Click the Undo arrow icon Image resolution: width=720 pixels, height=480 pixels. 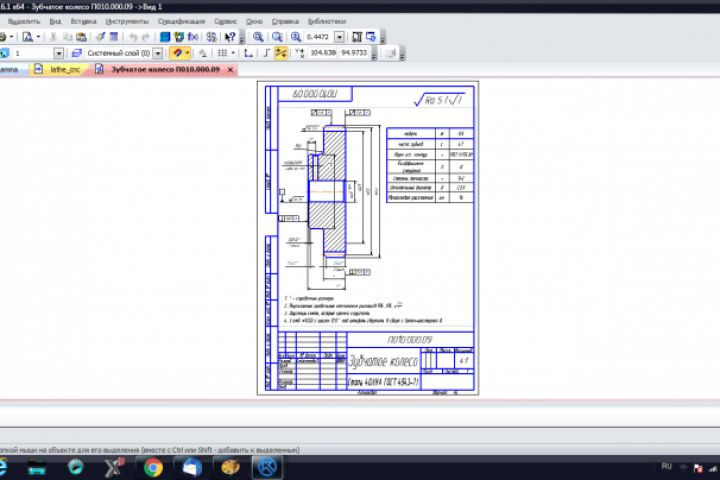tap(133, 36)
